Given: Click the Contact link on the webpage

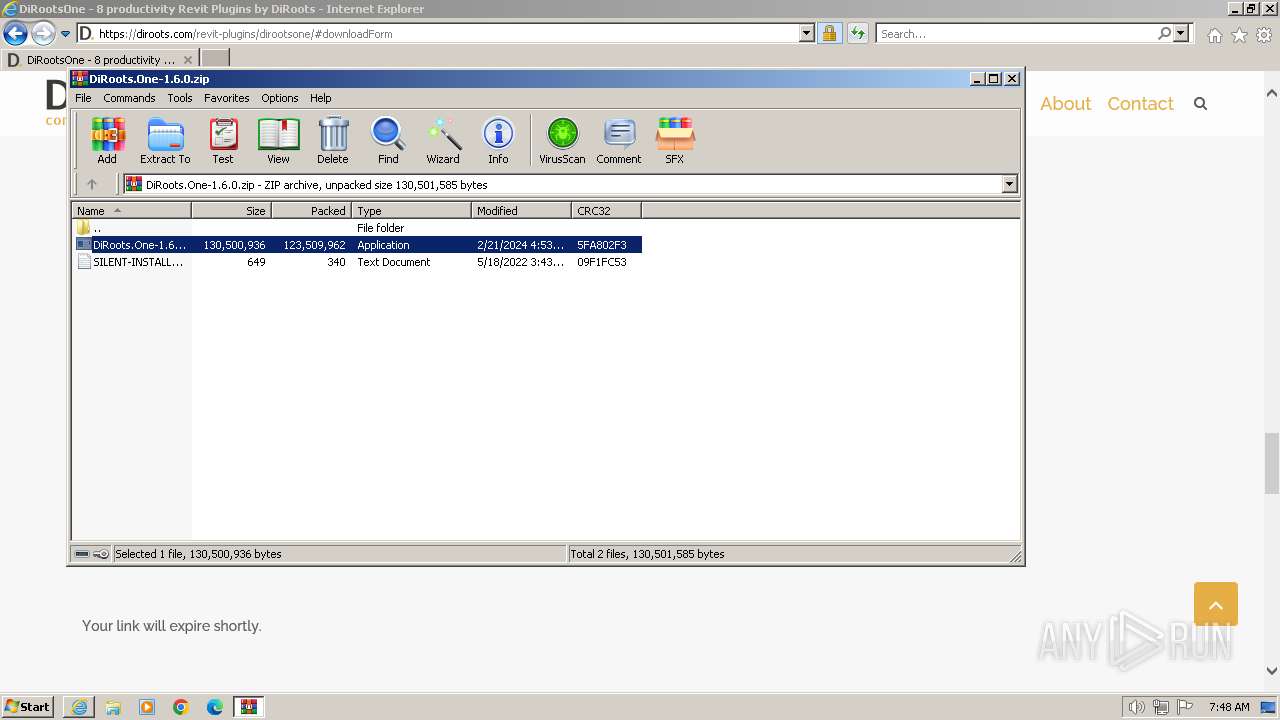Looking at the screenshot, I should click(x=1140, y=104).
